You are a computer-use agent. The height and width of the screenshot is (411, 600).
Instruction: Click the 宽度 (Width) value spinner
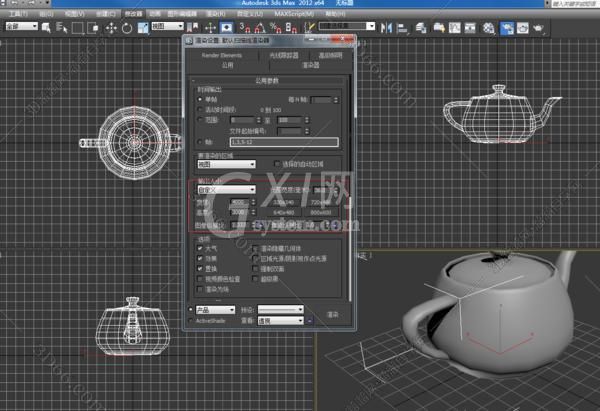tap(253, 201)
